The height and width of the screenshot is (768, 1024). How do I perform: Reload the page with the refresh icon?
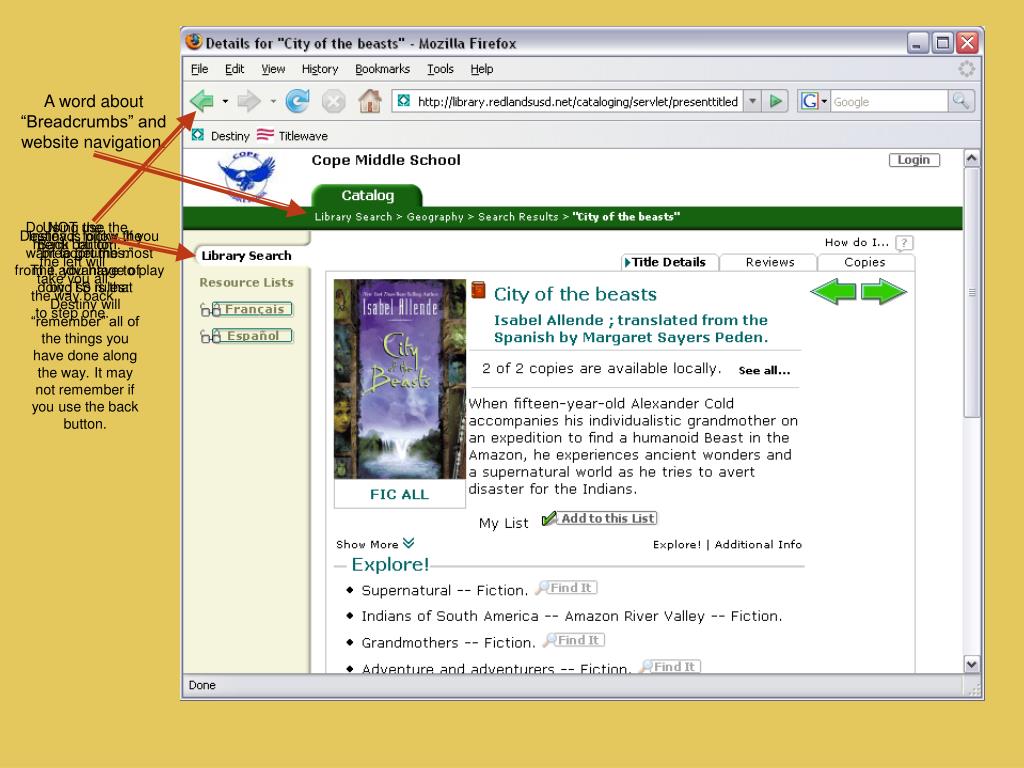pyautogui.click(x=297, y=101)
